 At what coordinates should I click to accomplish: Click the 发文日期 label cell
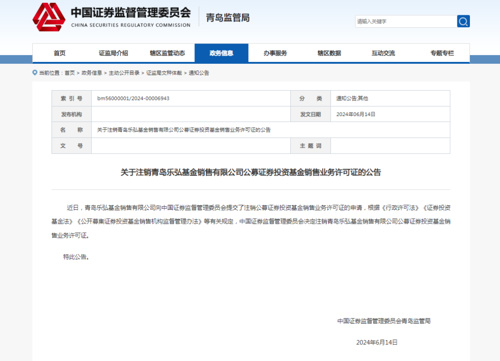[310, 114]
